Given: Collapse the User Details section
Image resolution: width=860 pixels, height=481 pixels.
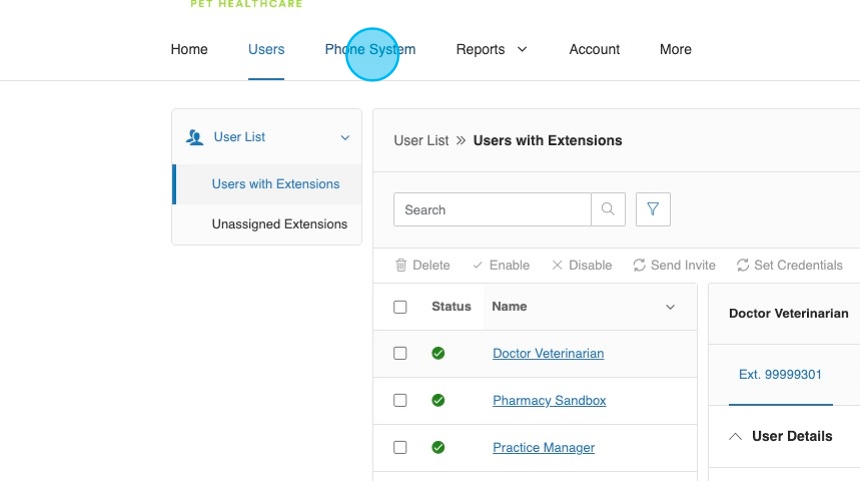Looking at the screenshot, I should (736, 436).
